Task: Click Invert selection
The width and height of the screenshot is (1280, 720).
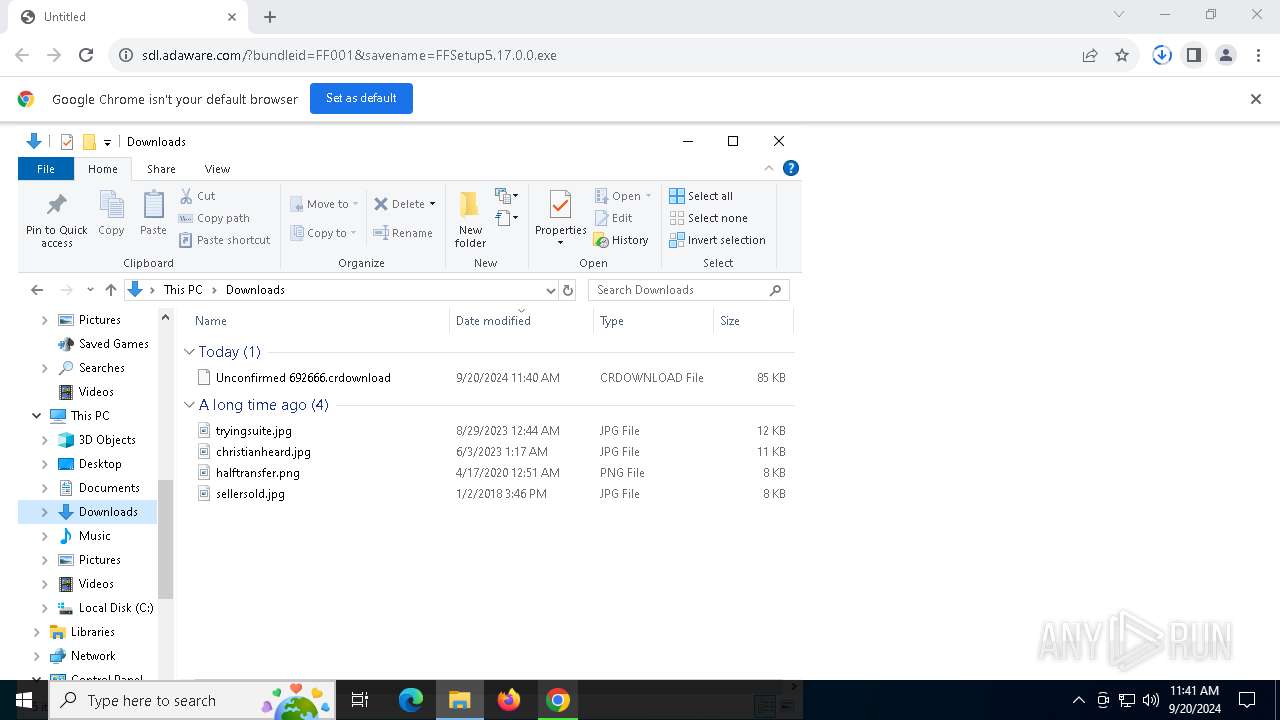Action: pos(717,240)
